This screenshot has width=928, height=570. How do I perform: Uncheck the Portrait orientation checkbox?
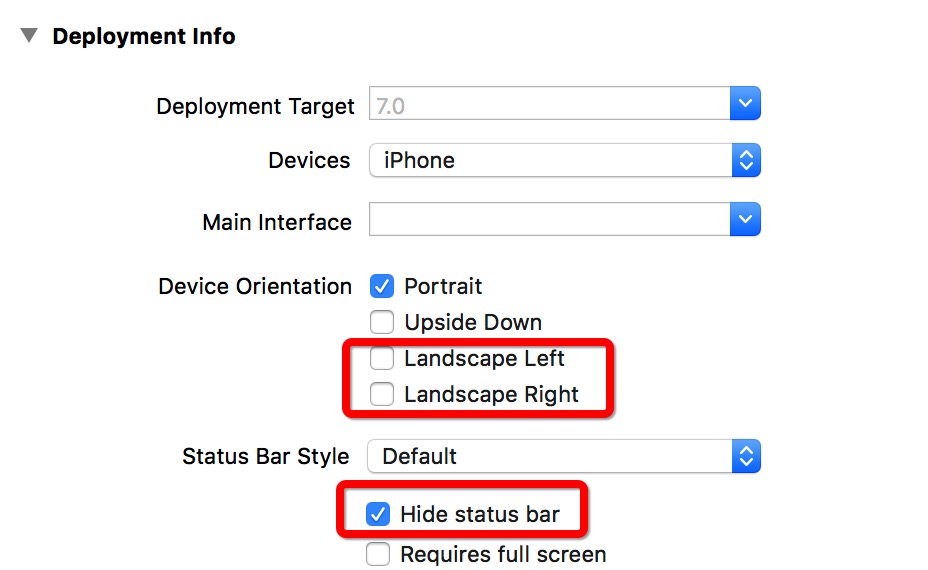pyautogui.click(x=381, y=287)
